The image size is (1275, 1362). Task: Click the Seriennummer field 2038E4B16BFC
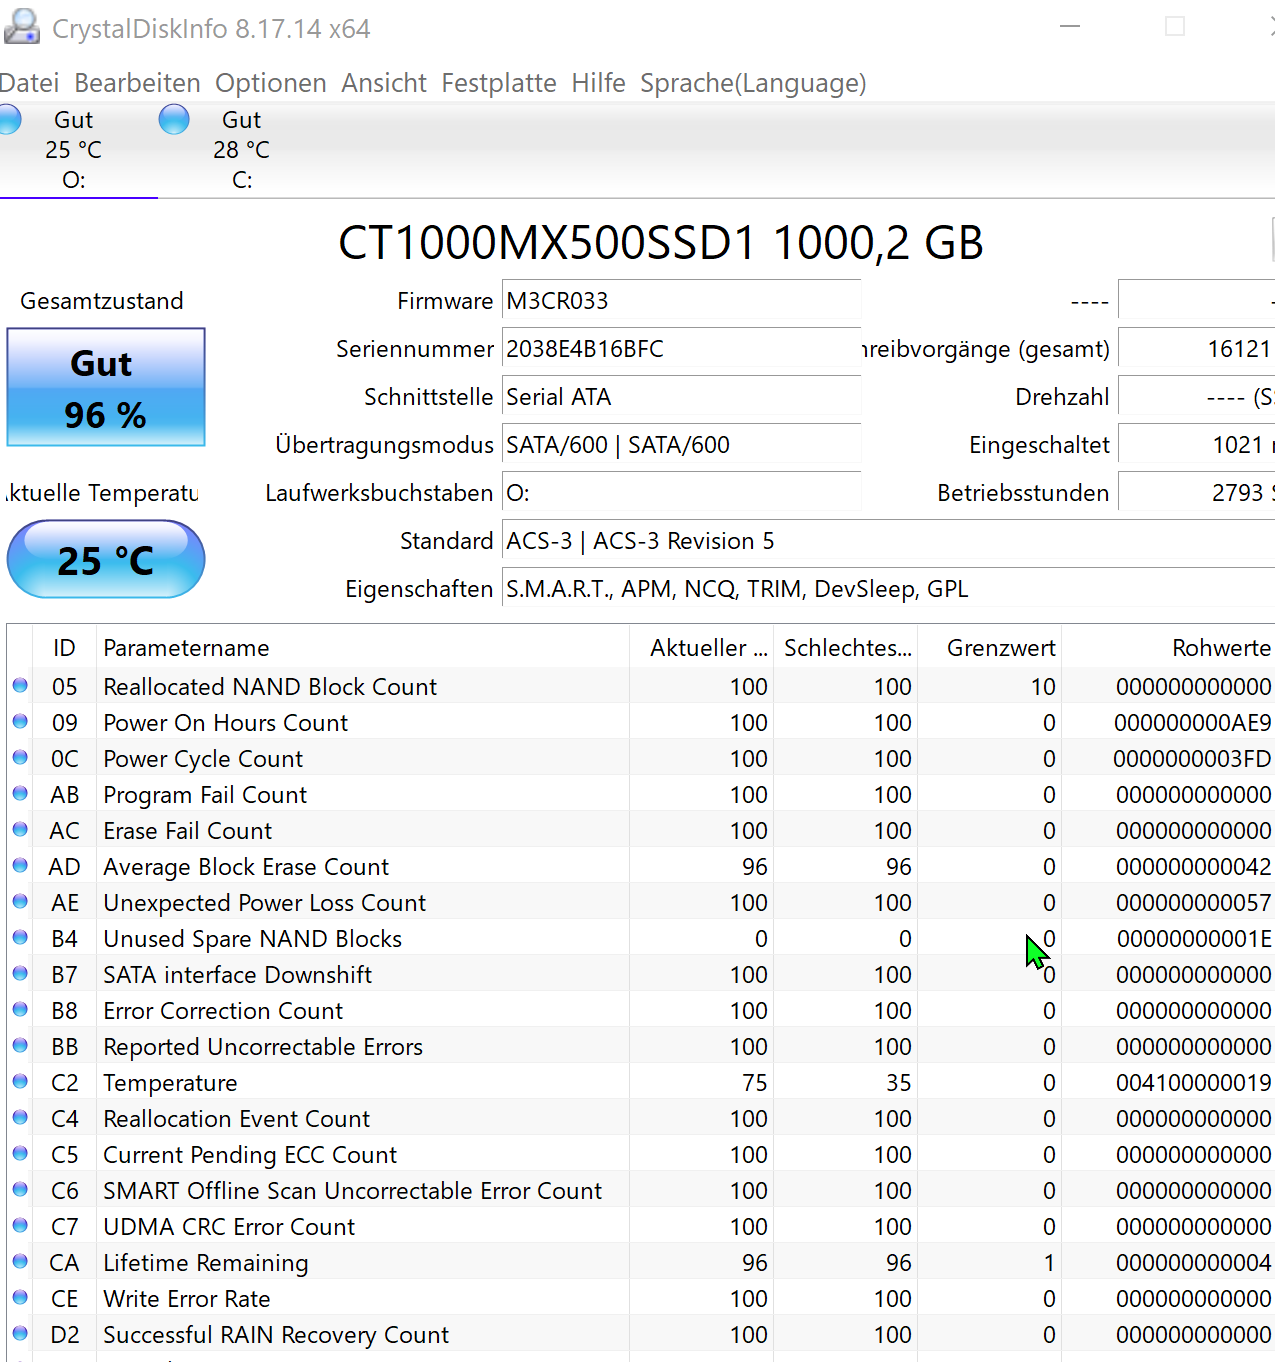pos(681,348)
